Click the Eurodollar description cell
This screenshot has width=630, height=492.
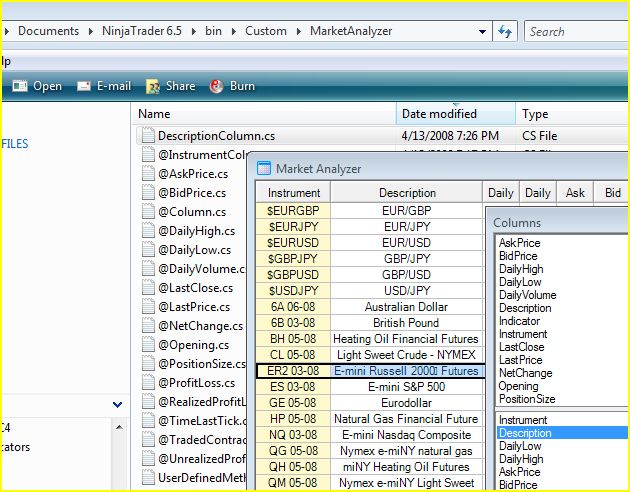tap(406, 403)
